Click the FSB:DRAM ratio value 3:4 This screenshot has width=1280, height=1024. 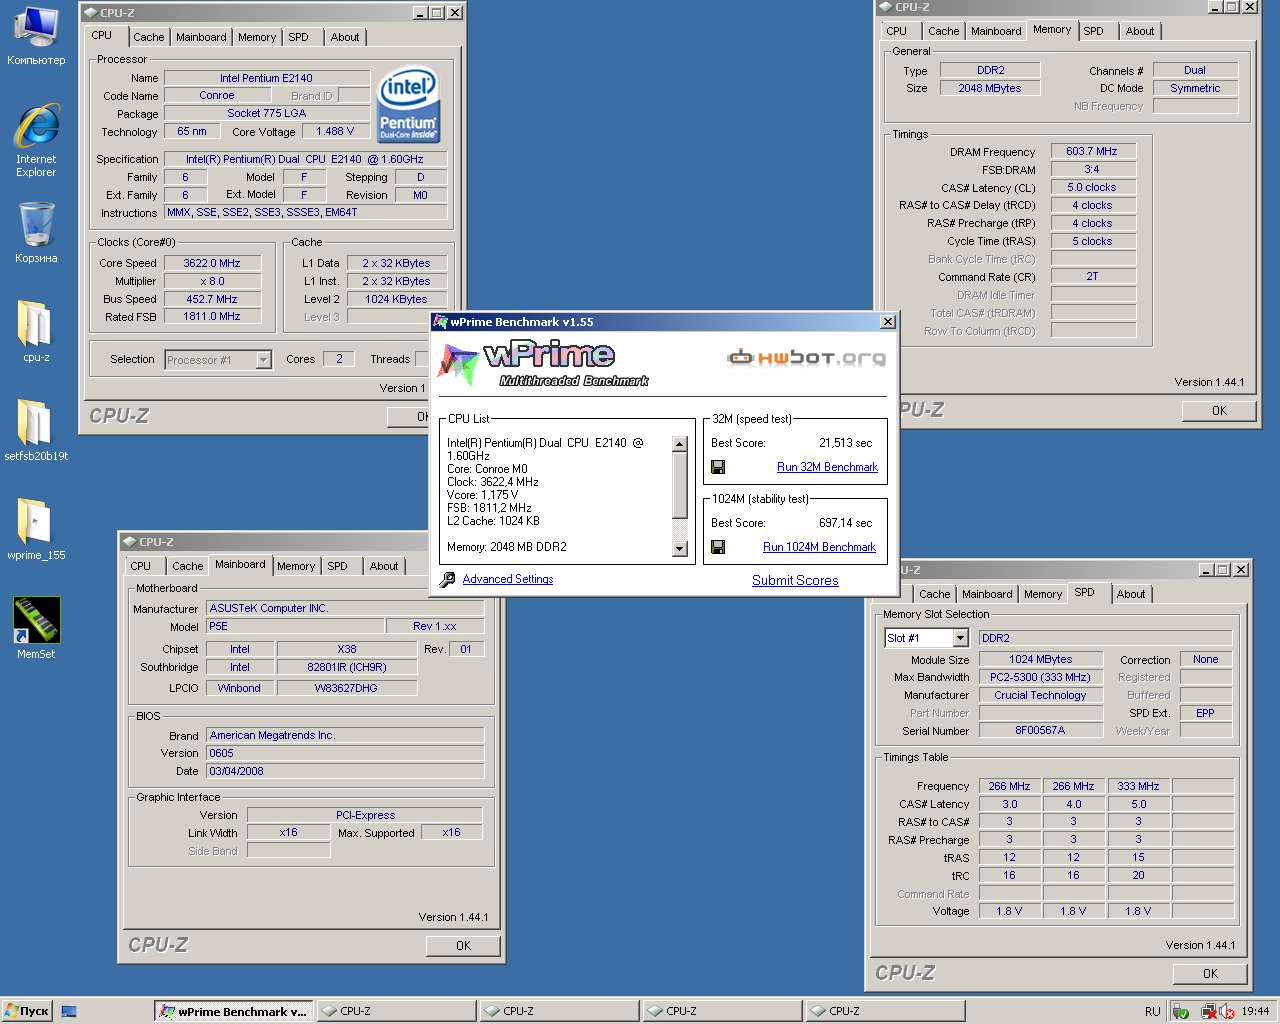coord(1093,169)
